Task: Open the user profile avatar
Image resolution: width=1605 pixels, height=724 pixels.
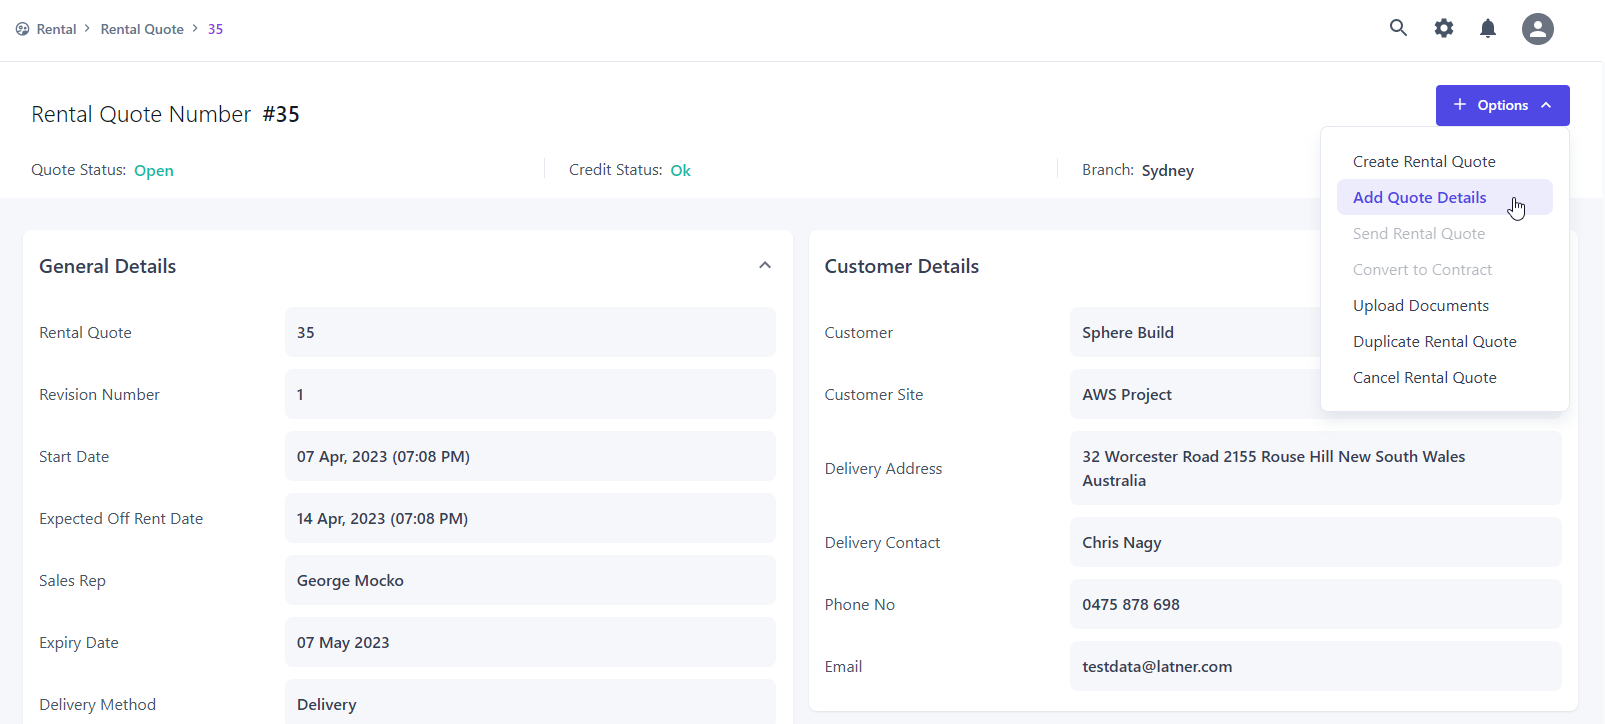Action: click(x=1537, y=29)
